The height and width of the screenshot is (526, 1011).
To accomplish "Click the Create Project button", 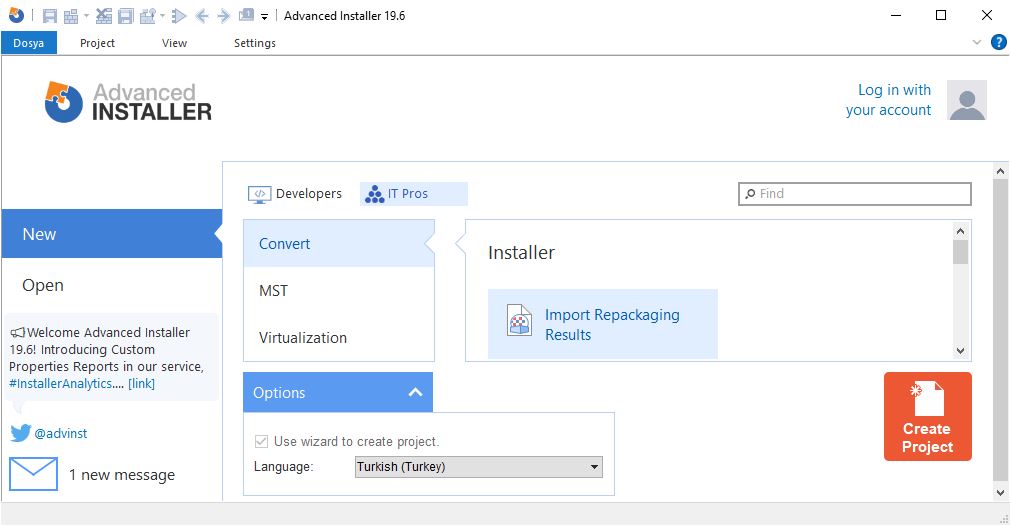I will [927, 416].
